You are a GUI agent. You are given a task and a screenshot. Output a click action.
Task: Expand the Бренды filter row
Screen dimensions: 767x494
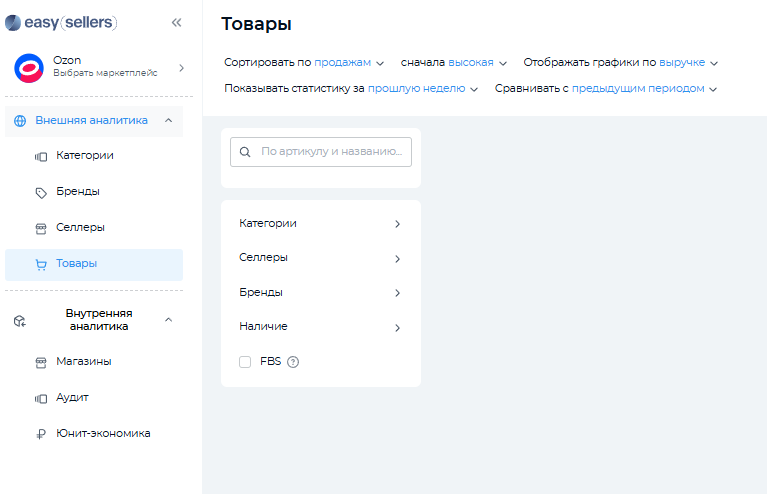pos(320,292)
